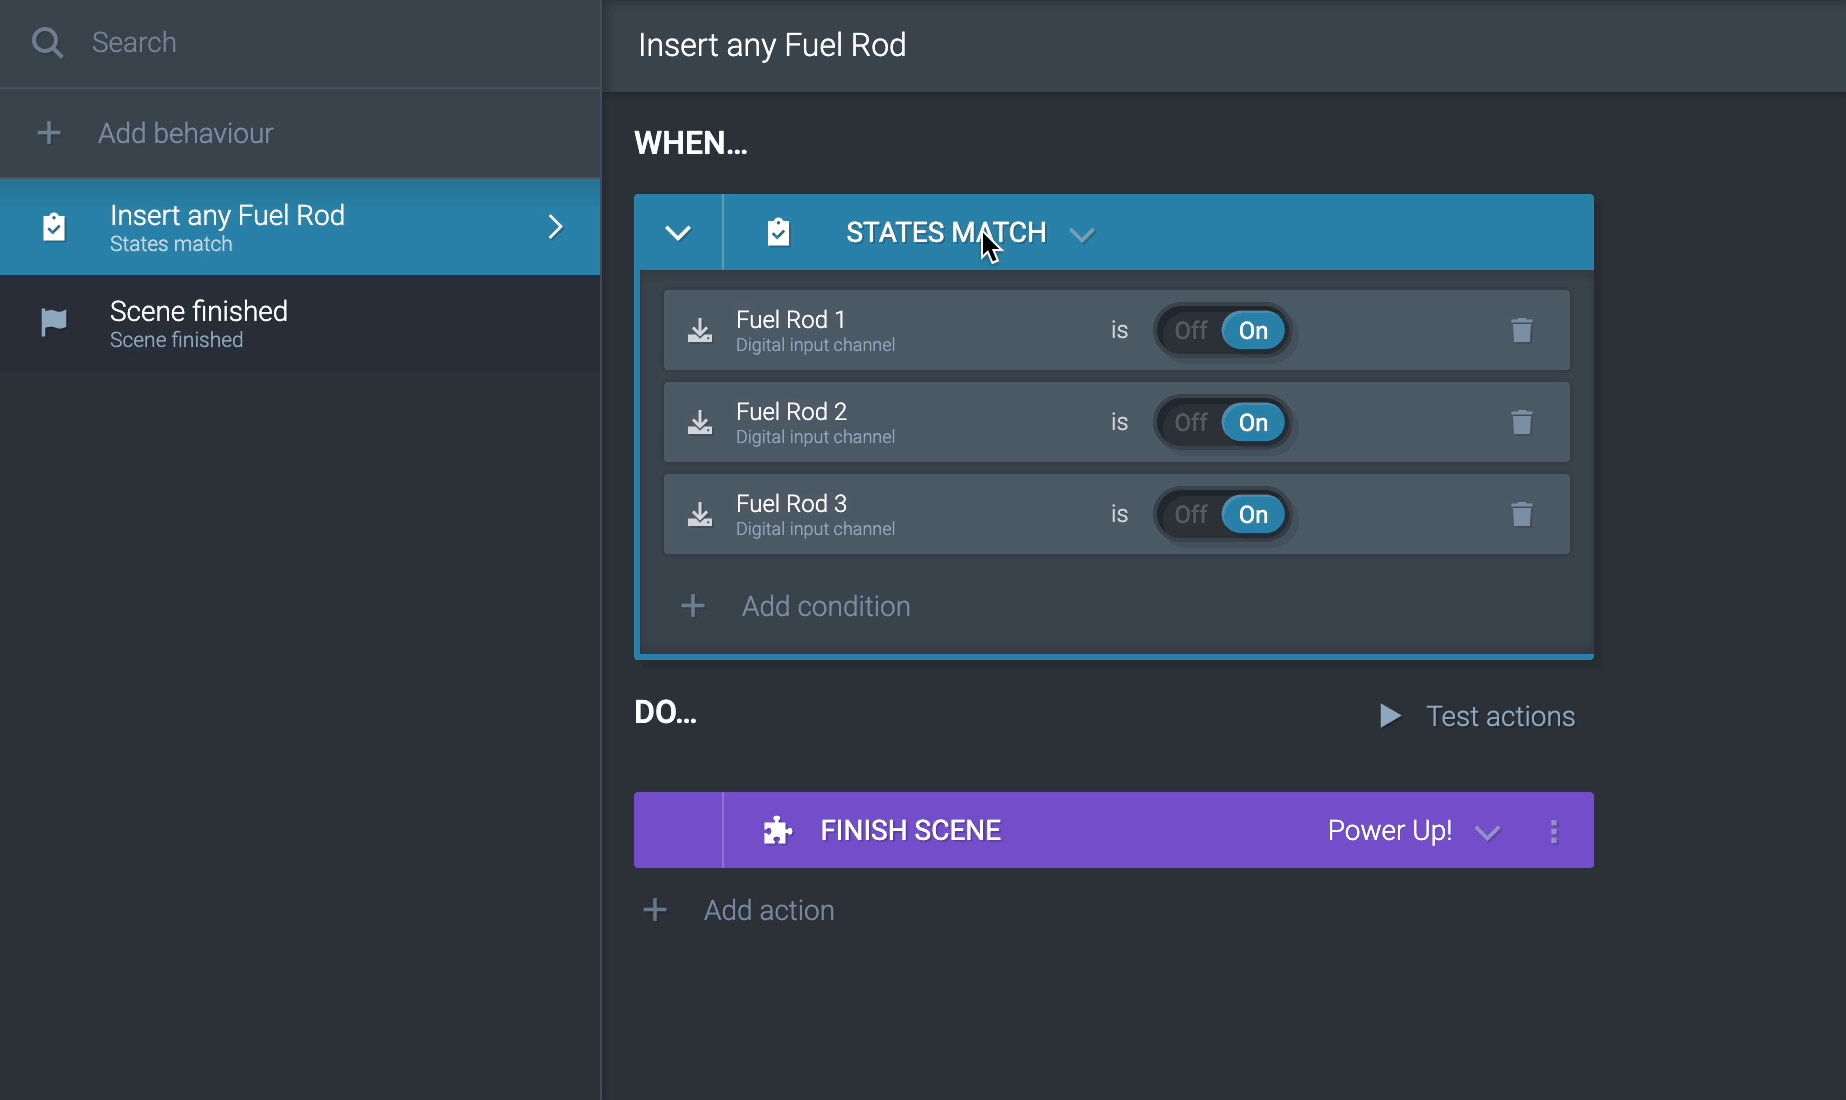
Task: Click Add condition
Action: [825, 606]
